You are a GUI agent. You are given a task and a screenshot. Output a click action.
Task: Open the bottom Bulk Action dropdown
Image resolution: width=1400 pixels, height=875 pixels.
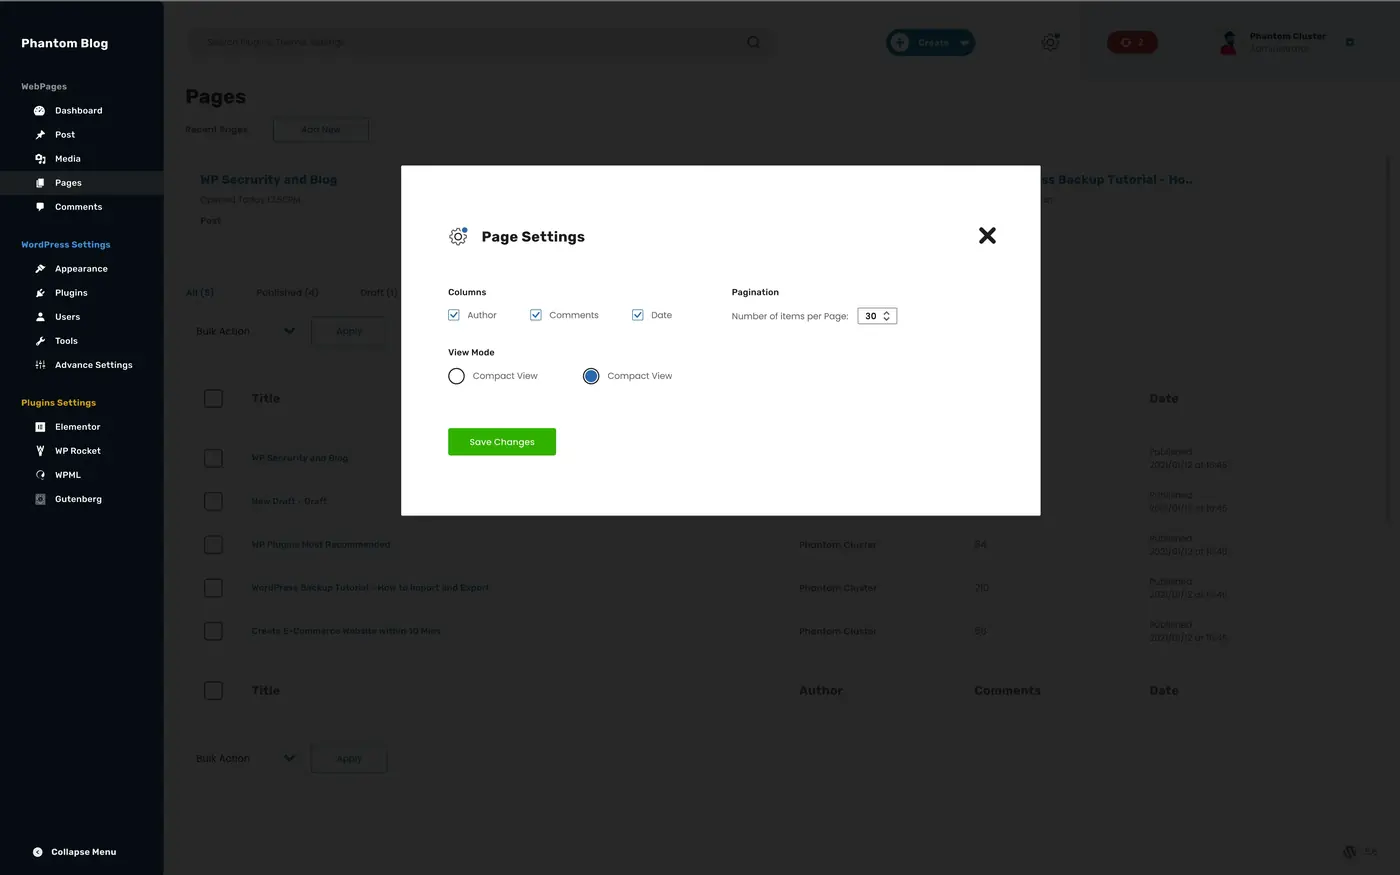[x=245, y=758]
